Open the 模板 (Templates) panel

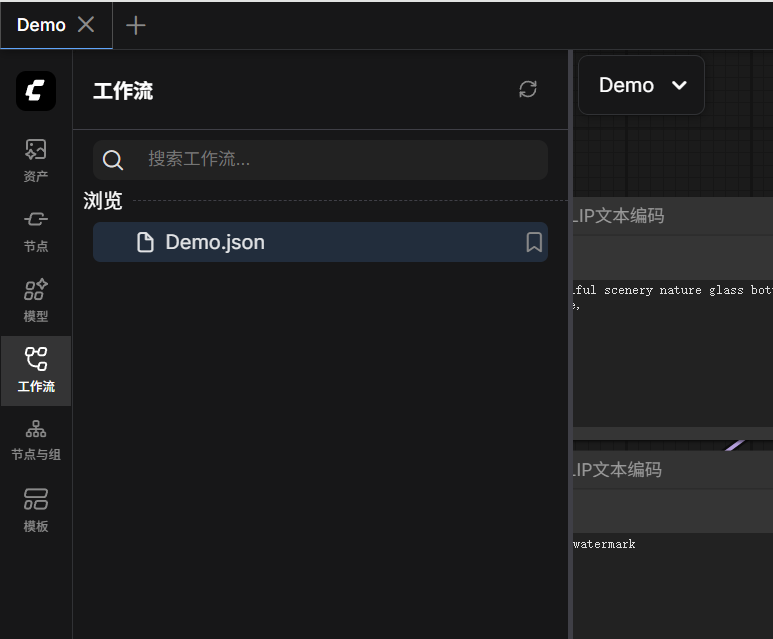[36, 510]
